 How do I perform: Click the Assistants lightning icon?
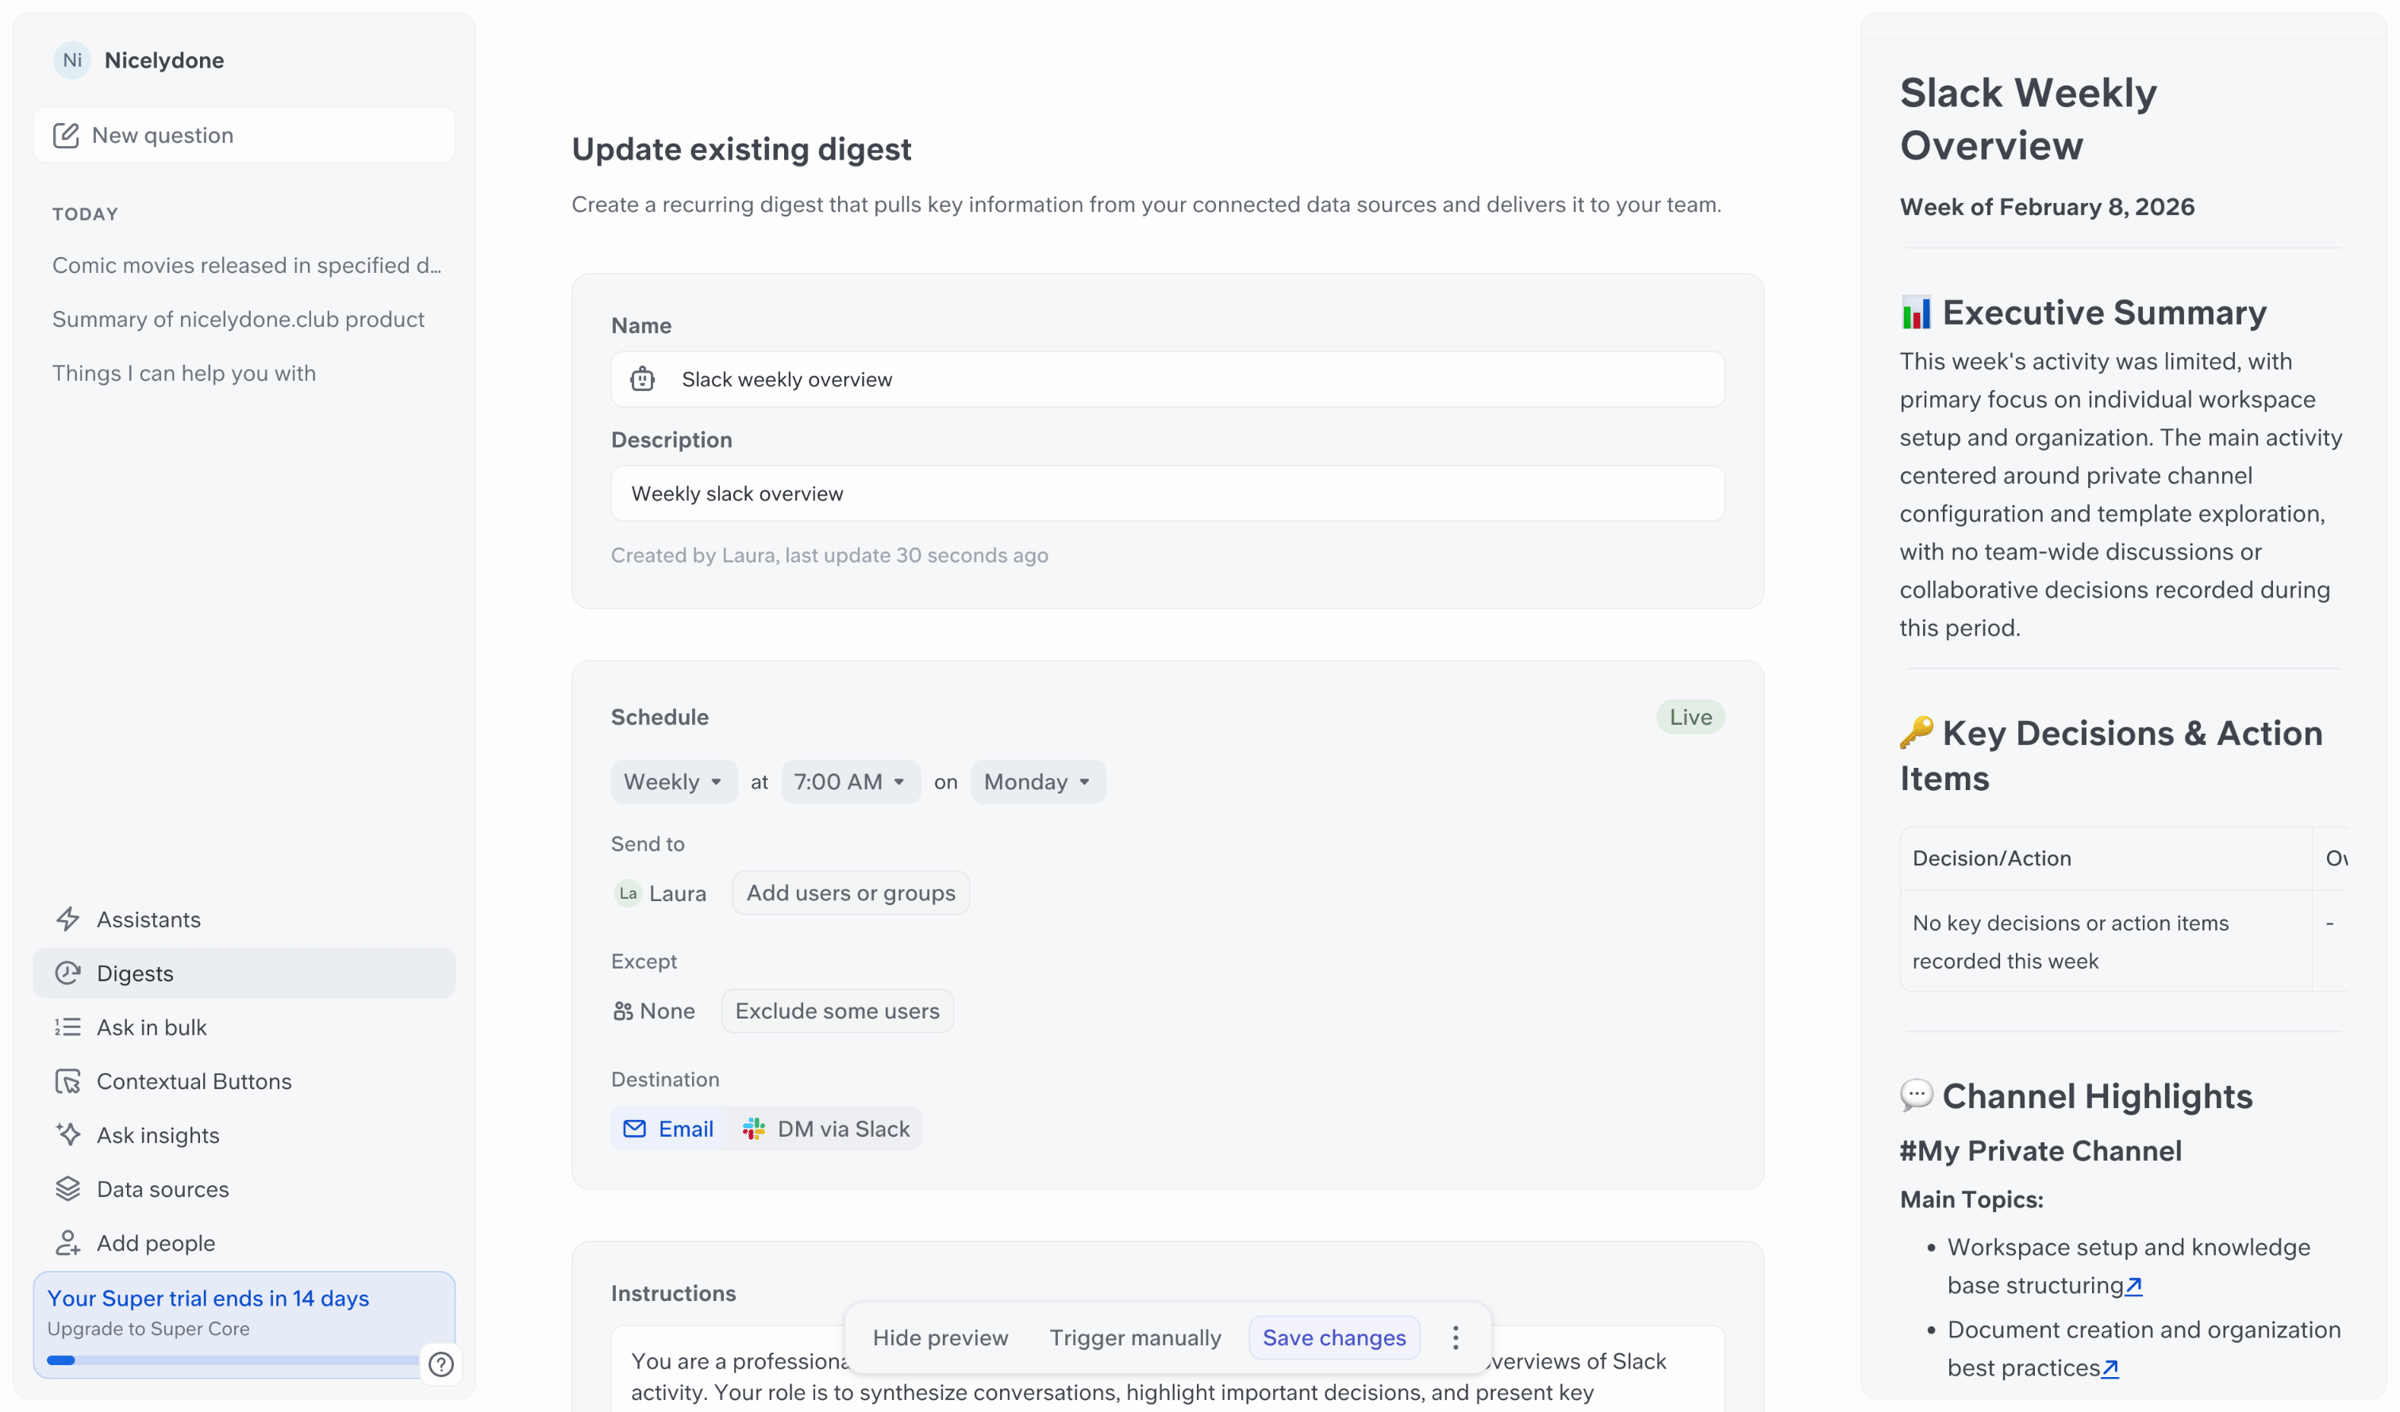[68, 919]
